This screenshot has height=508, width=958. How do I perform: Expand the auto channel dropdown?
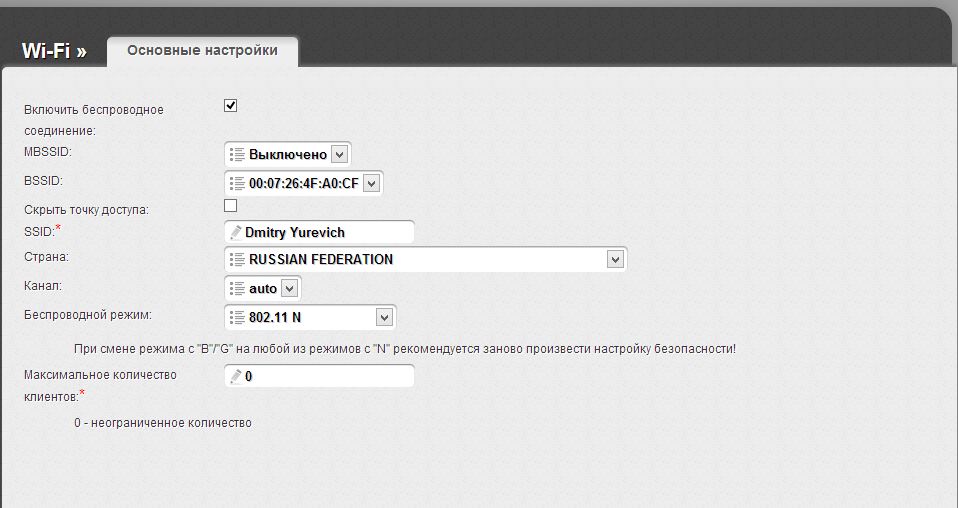[x=289, y=288]
